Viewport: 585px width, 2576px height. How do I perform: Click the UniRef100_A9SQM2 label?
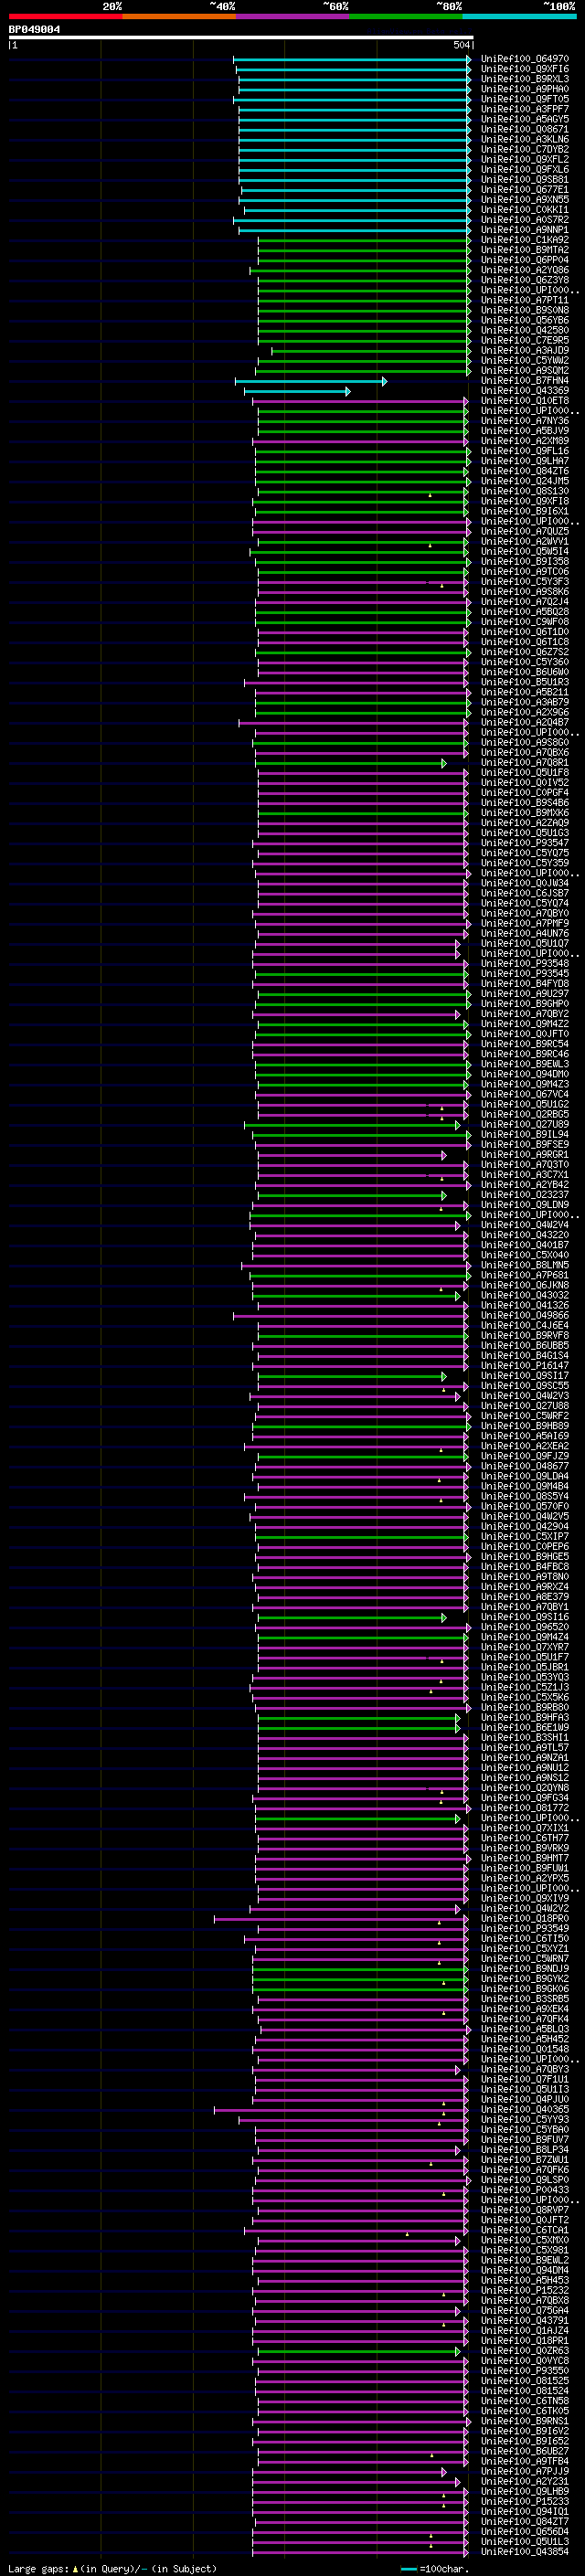point(525,371)
